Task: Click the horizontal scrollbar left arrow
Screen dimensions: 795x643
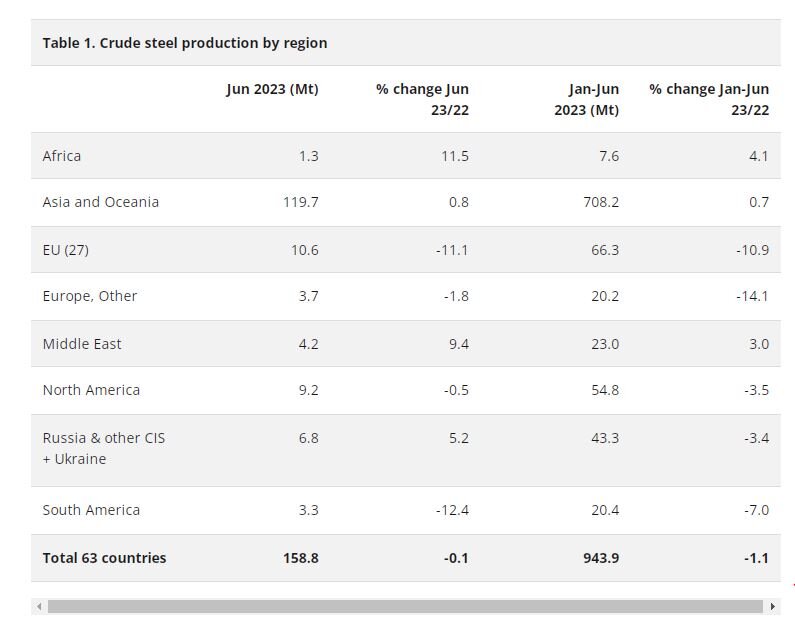Action: pyautogui.click(x=39, y=606)
